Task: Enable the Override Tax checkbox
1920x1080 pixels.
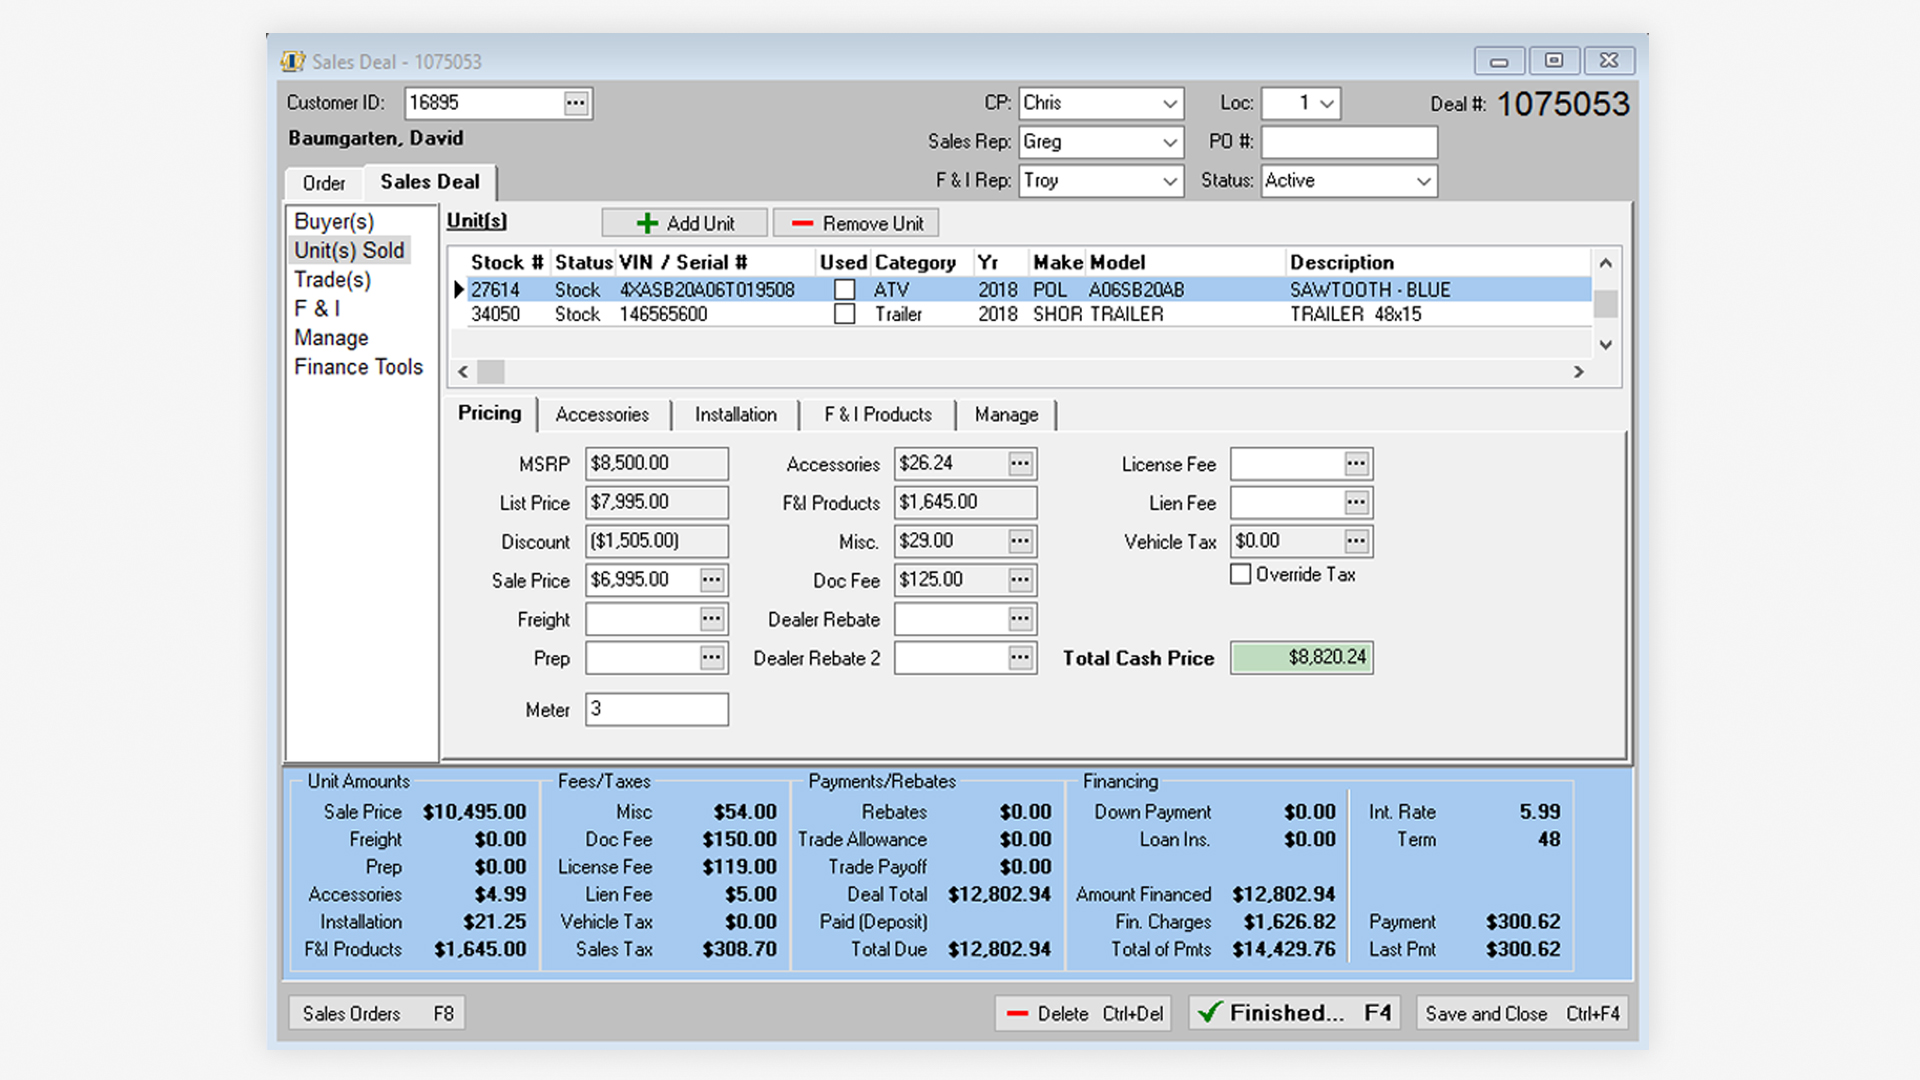Action: [x=1240, y=574]
